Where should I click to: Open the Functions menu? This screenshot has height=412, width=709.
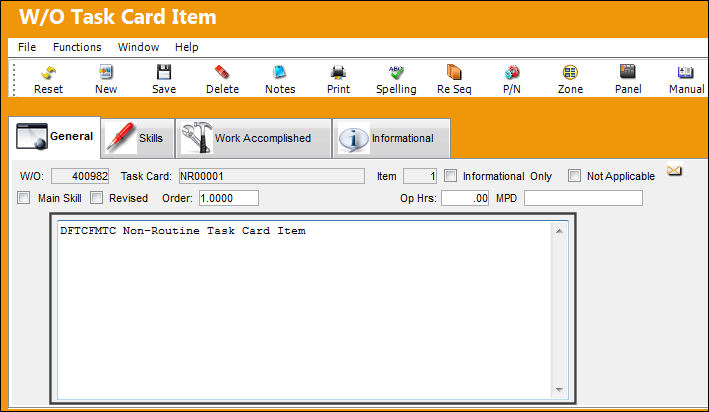[x=77, y=47]
